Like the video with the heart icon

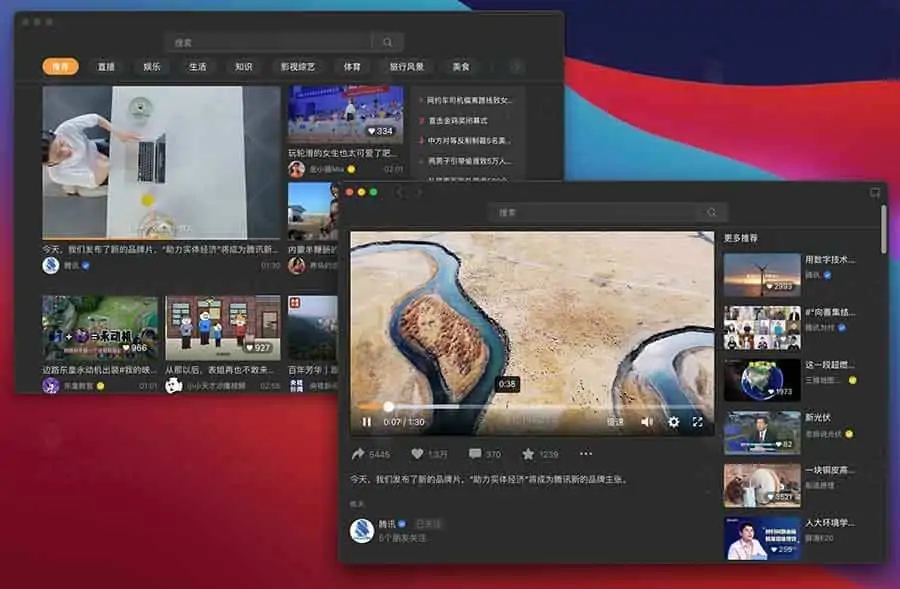(x=417, y=452)
